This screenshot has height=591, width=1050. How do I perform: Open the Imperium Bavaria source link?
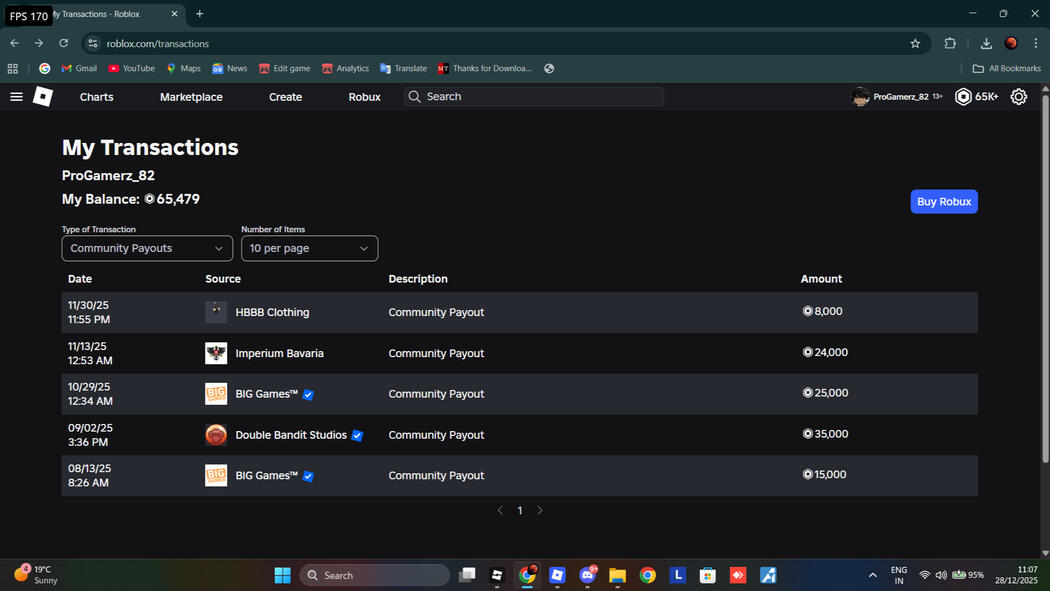tap(279, 353)
